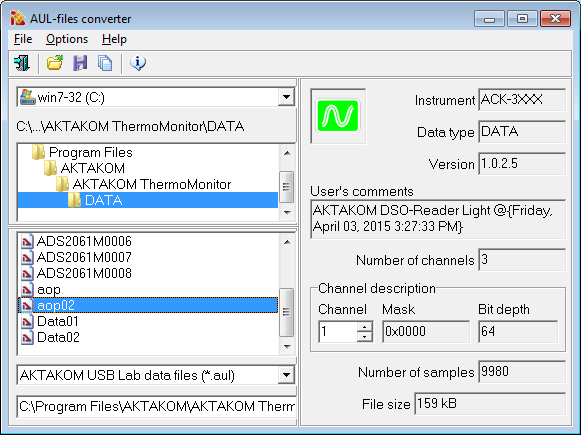Click the Data01 file icon
This screenshot has height=435, width=581.
pyautogui.click(x=27, y=321)
